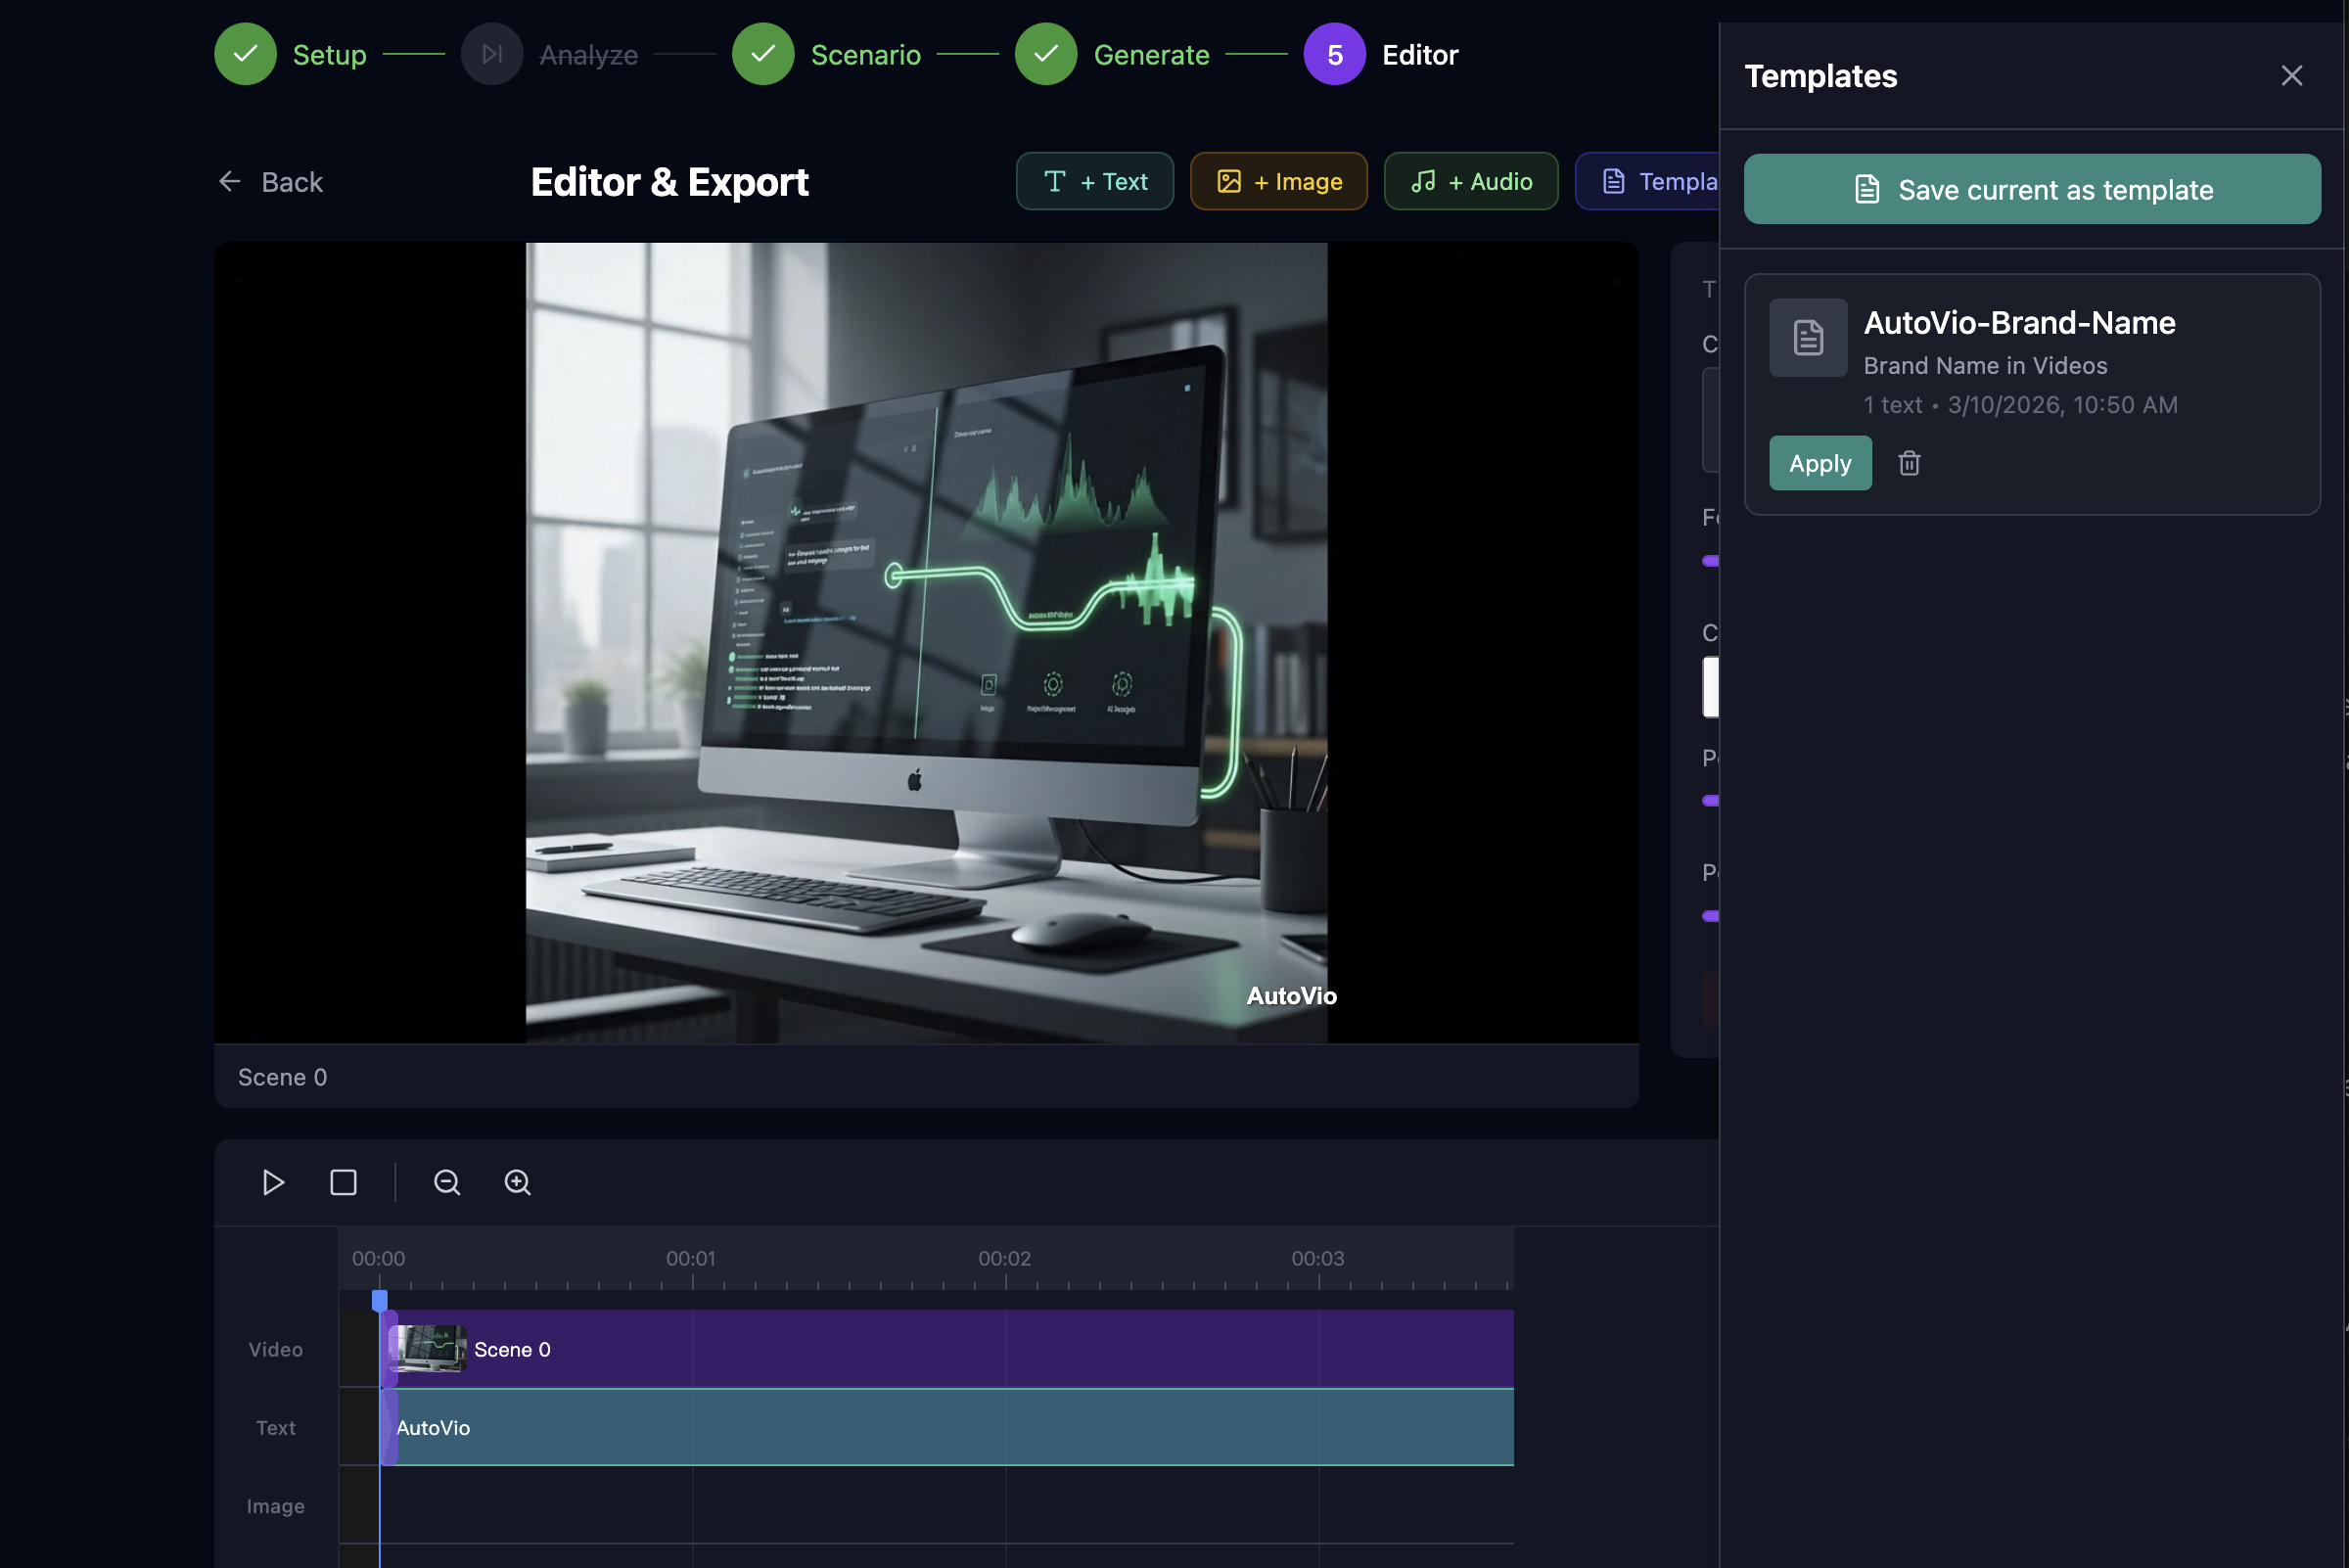Add audio with + Audio button
This screenshot has height=1568, width=2349.
point(1470,181)
